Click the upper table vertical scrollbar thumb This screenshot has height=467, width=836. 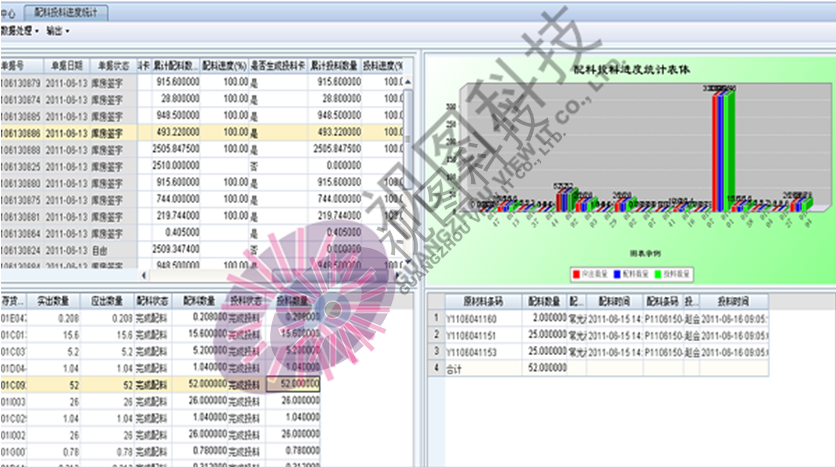click(x=408, y=140)
